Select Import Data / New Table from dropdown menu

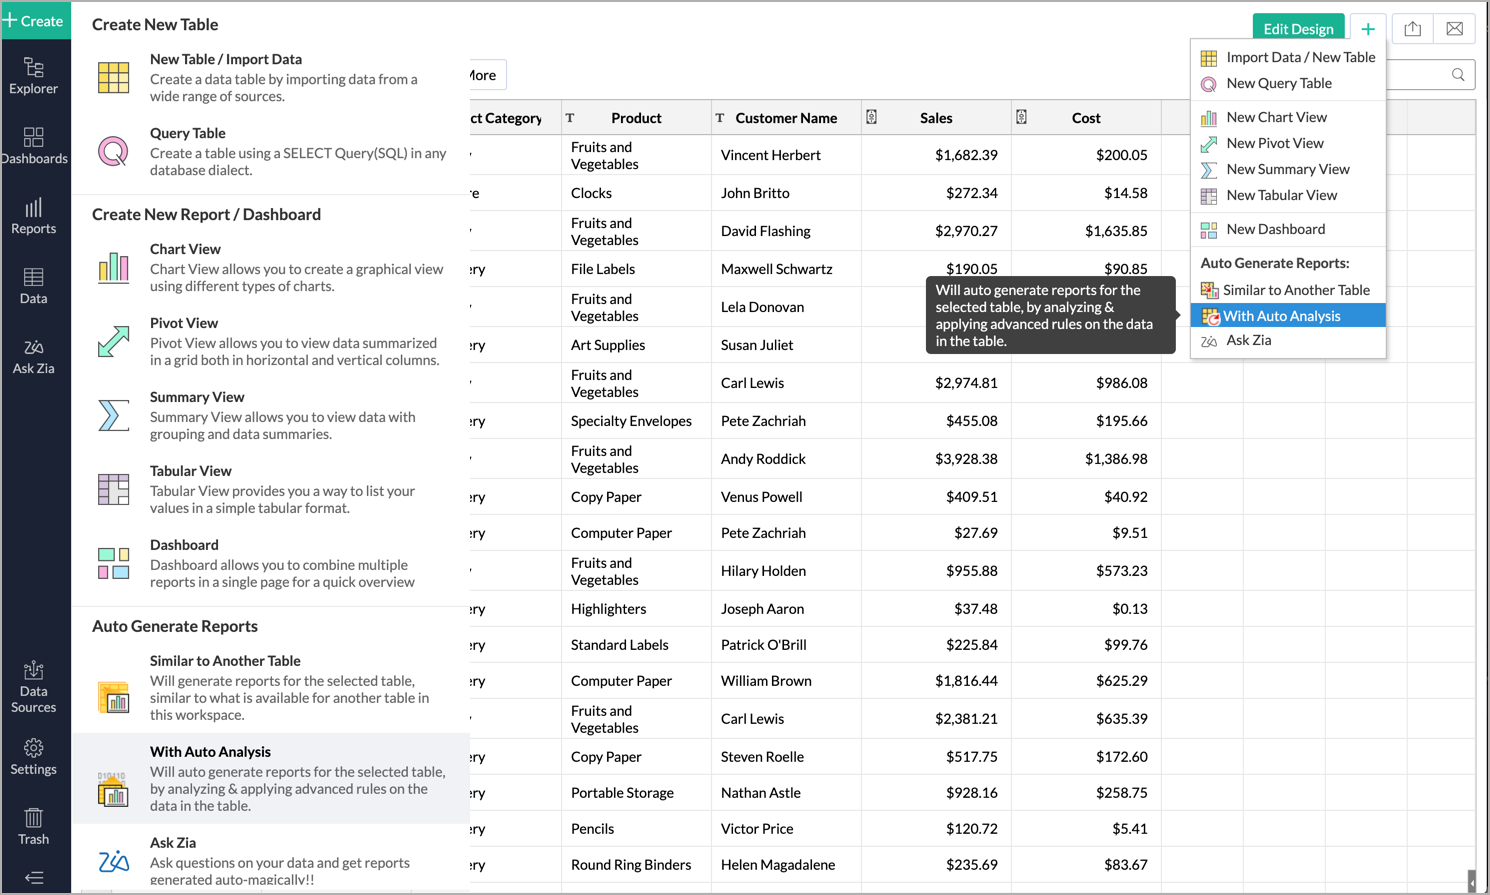click(x=1288, y=57)
